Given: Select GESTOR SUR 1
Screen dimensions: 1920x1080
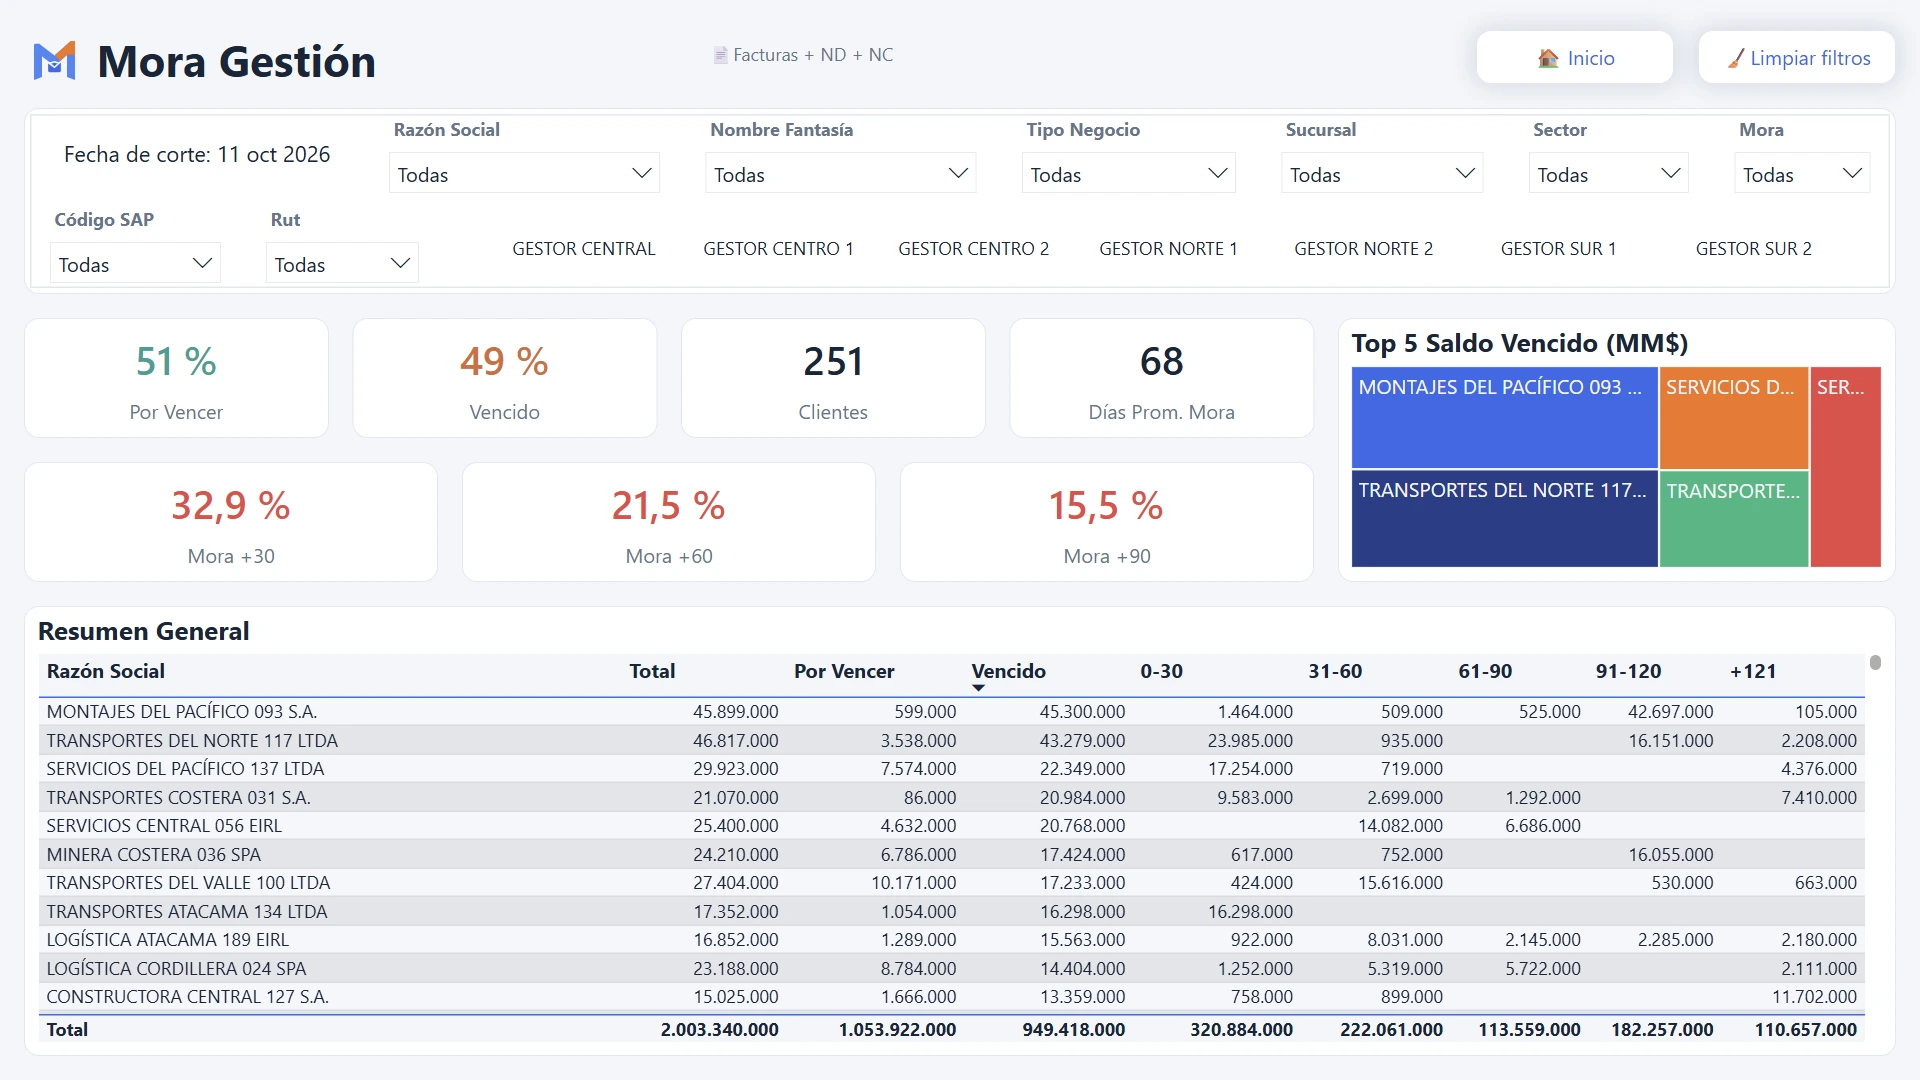Looking at the screenshot, I should [x=1558, y=249].
